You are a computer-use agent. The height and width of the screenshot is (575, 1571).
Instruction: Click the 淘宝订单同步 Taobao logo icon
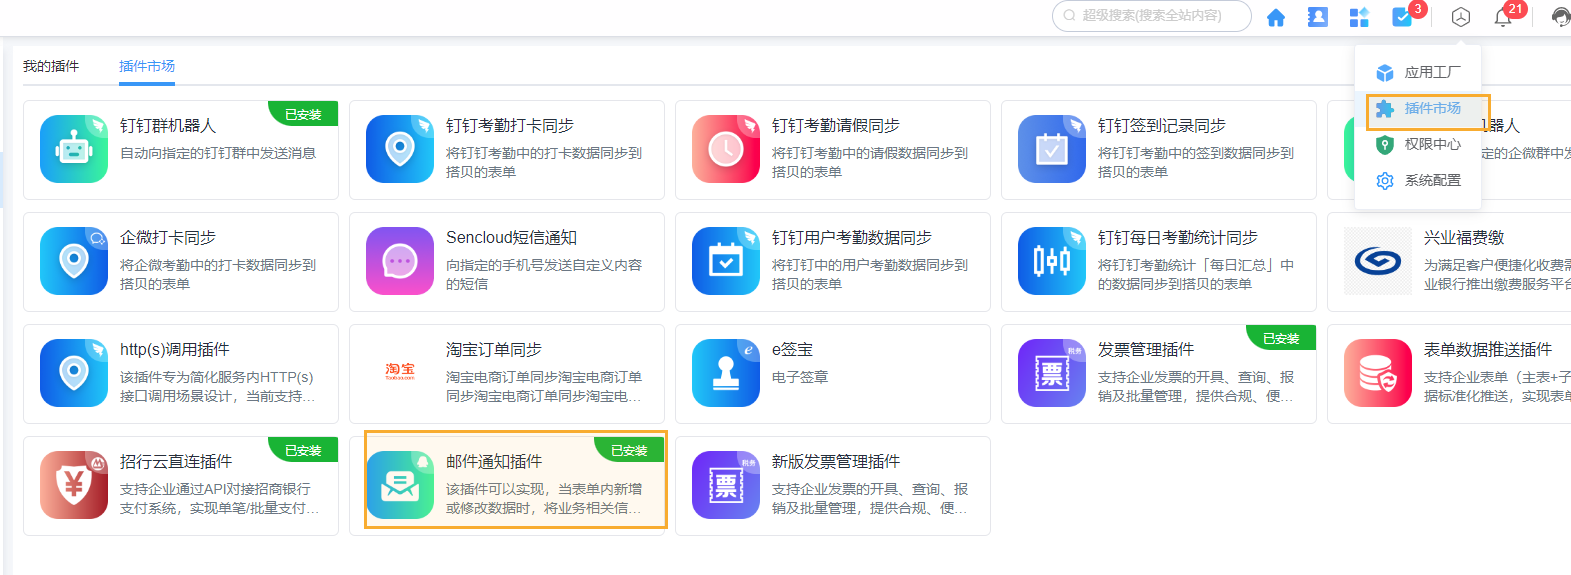click(400, 372)
